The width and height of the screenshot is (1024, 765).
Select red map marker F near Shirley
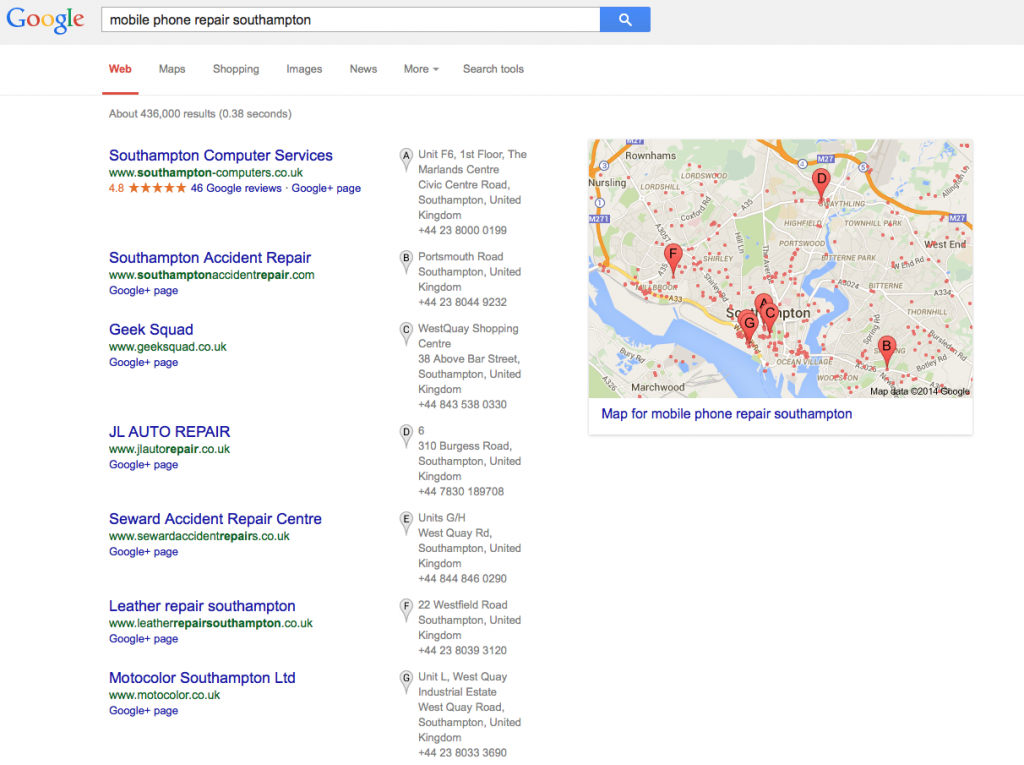click(673, 258)
